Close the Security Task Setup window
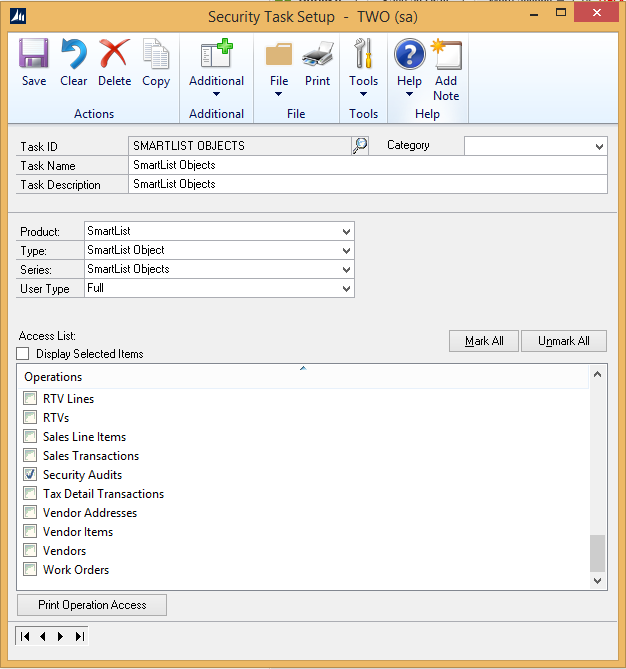This screenshot has width=626, height=669. pos(597,13)
